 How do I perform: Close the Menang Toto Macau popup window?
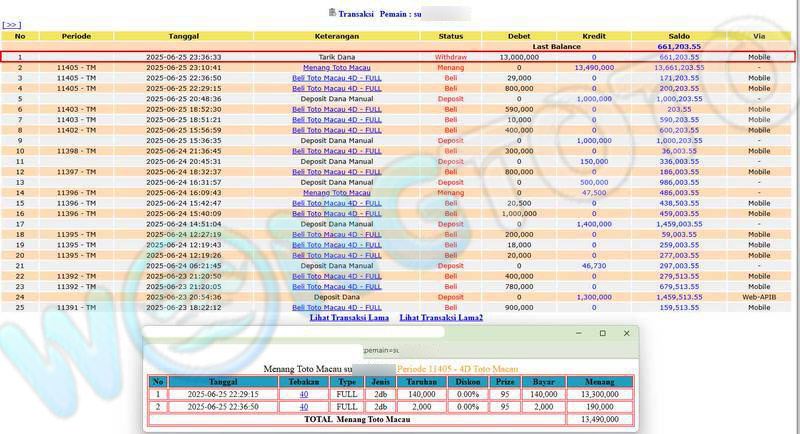(627, 333)
